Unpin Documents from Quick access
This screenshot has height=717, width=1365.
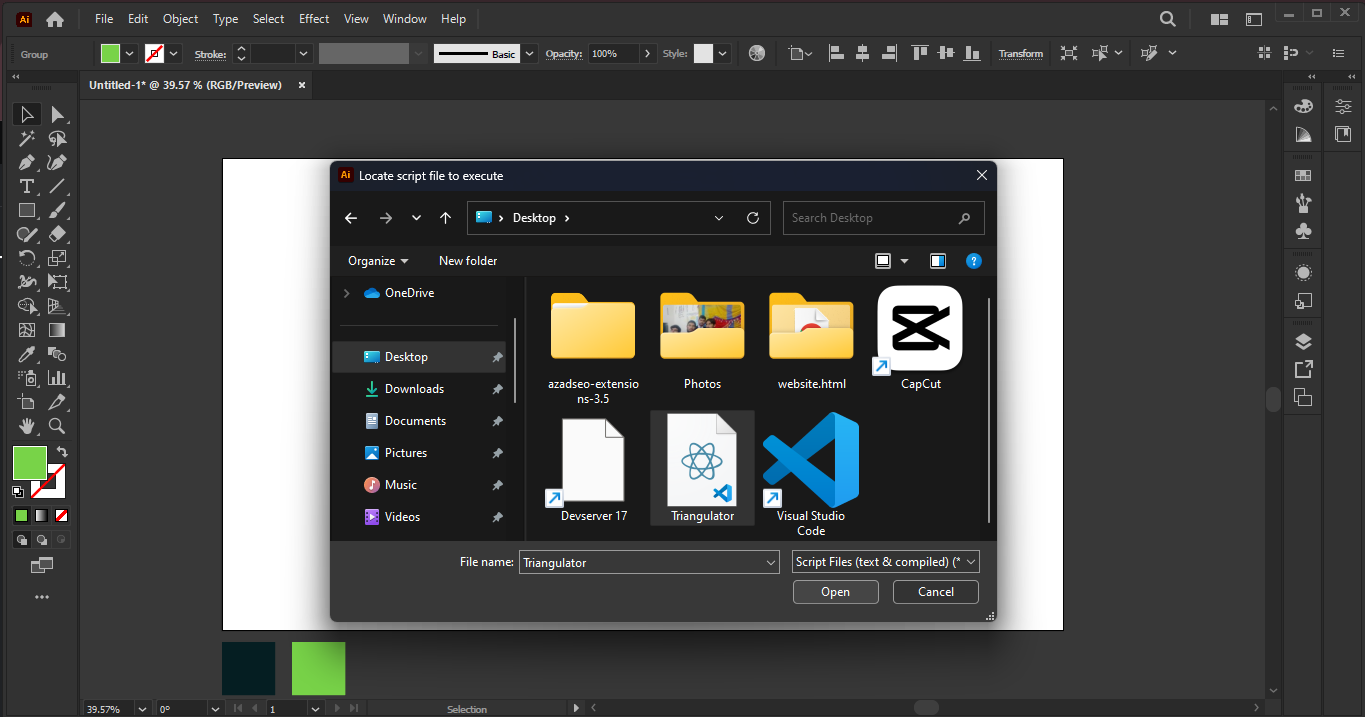click(x=497, y=420)
